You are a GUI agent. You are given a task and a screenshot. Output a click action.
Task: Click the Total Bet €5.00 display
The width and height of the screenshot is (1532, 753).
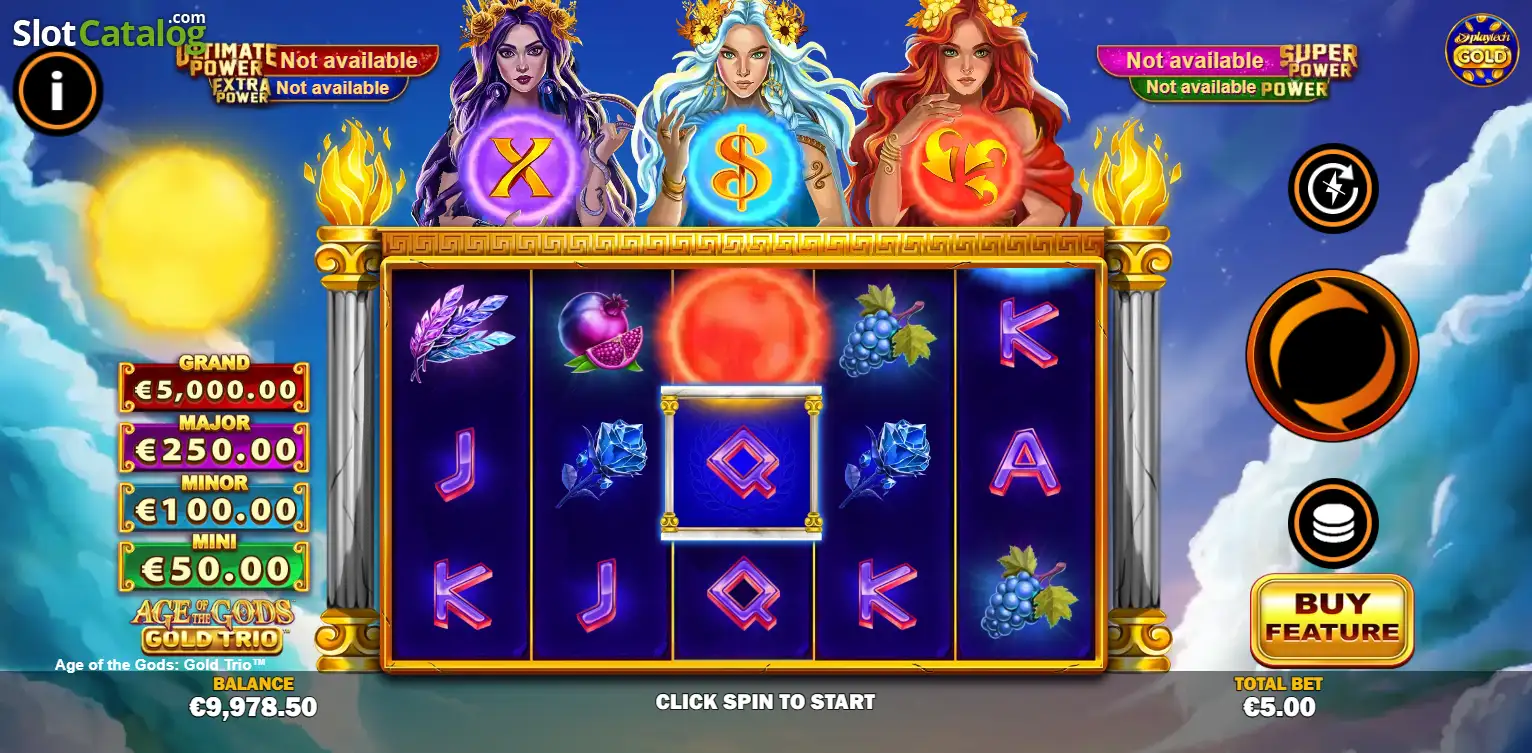1279,697
